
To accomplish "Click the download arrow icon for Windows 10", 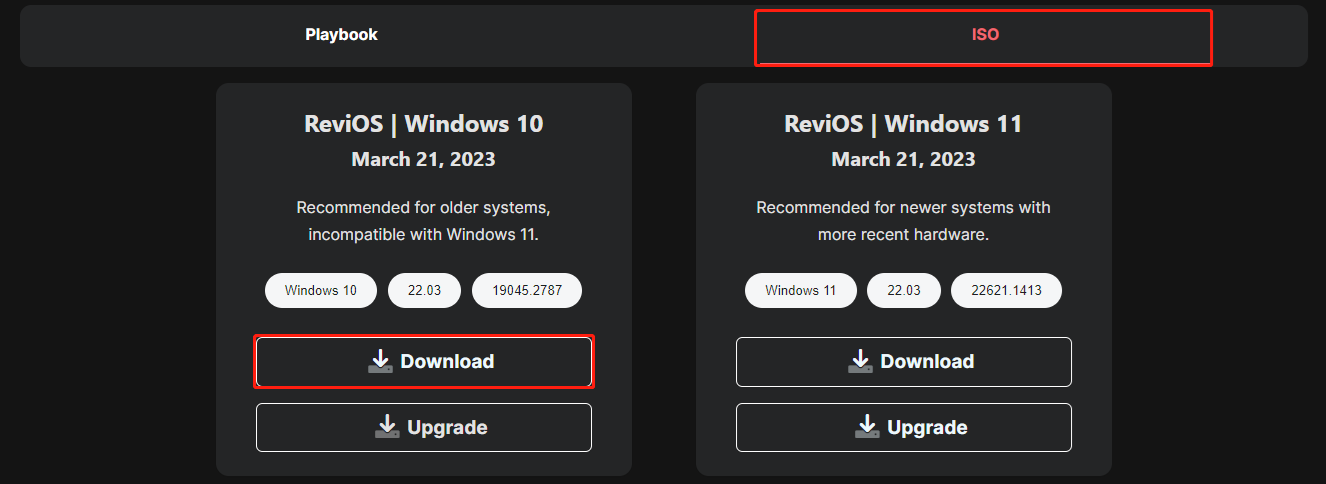I will coord(380,361).
